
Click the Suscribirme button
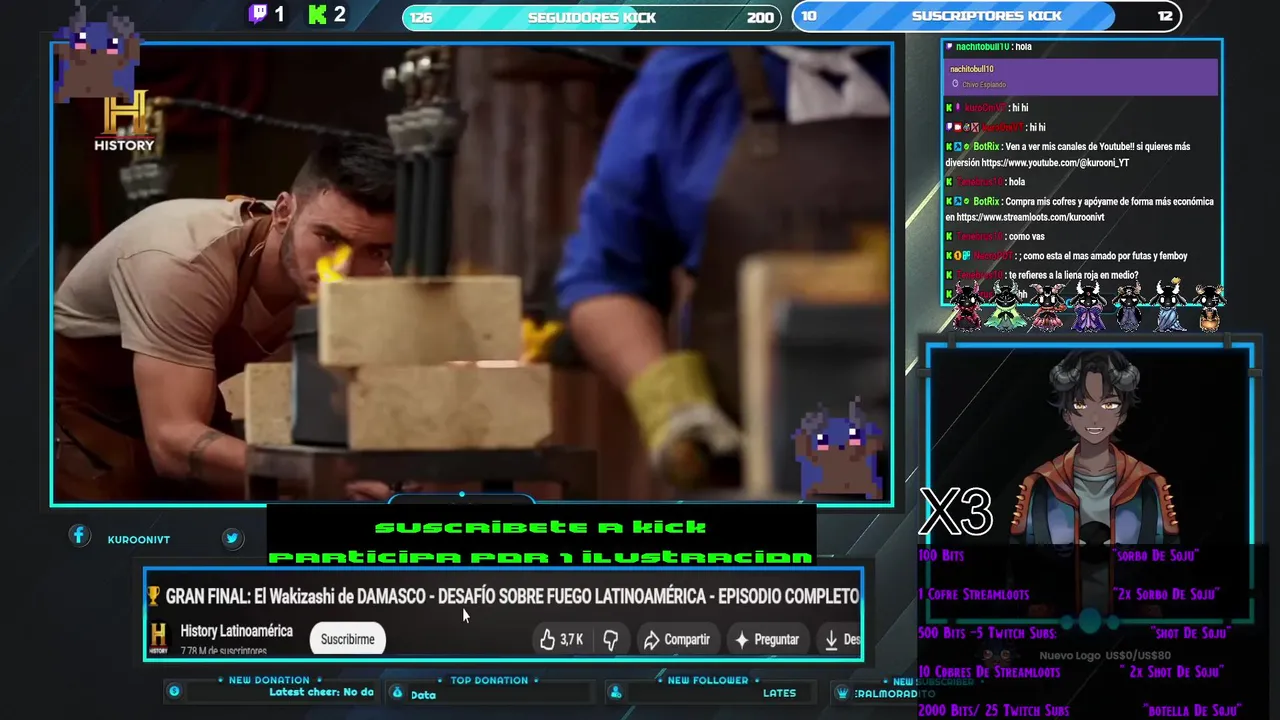click(347, 639)
